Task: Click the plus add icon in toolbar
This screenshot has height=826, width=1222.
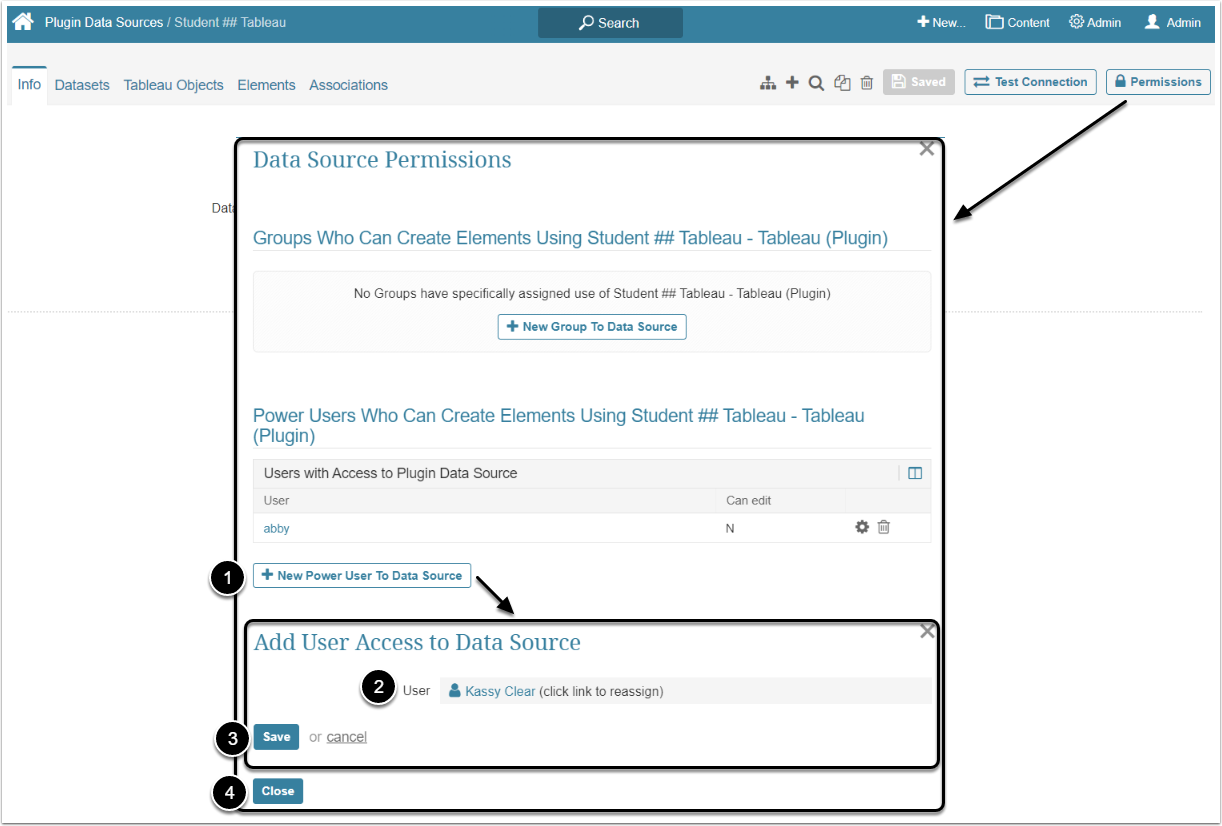Action: pos(792,83)
